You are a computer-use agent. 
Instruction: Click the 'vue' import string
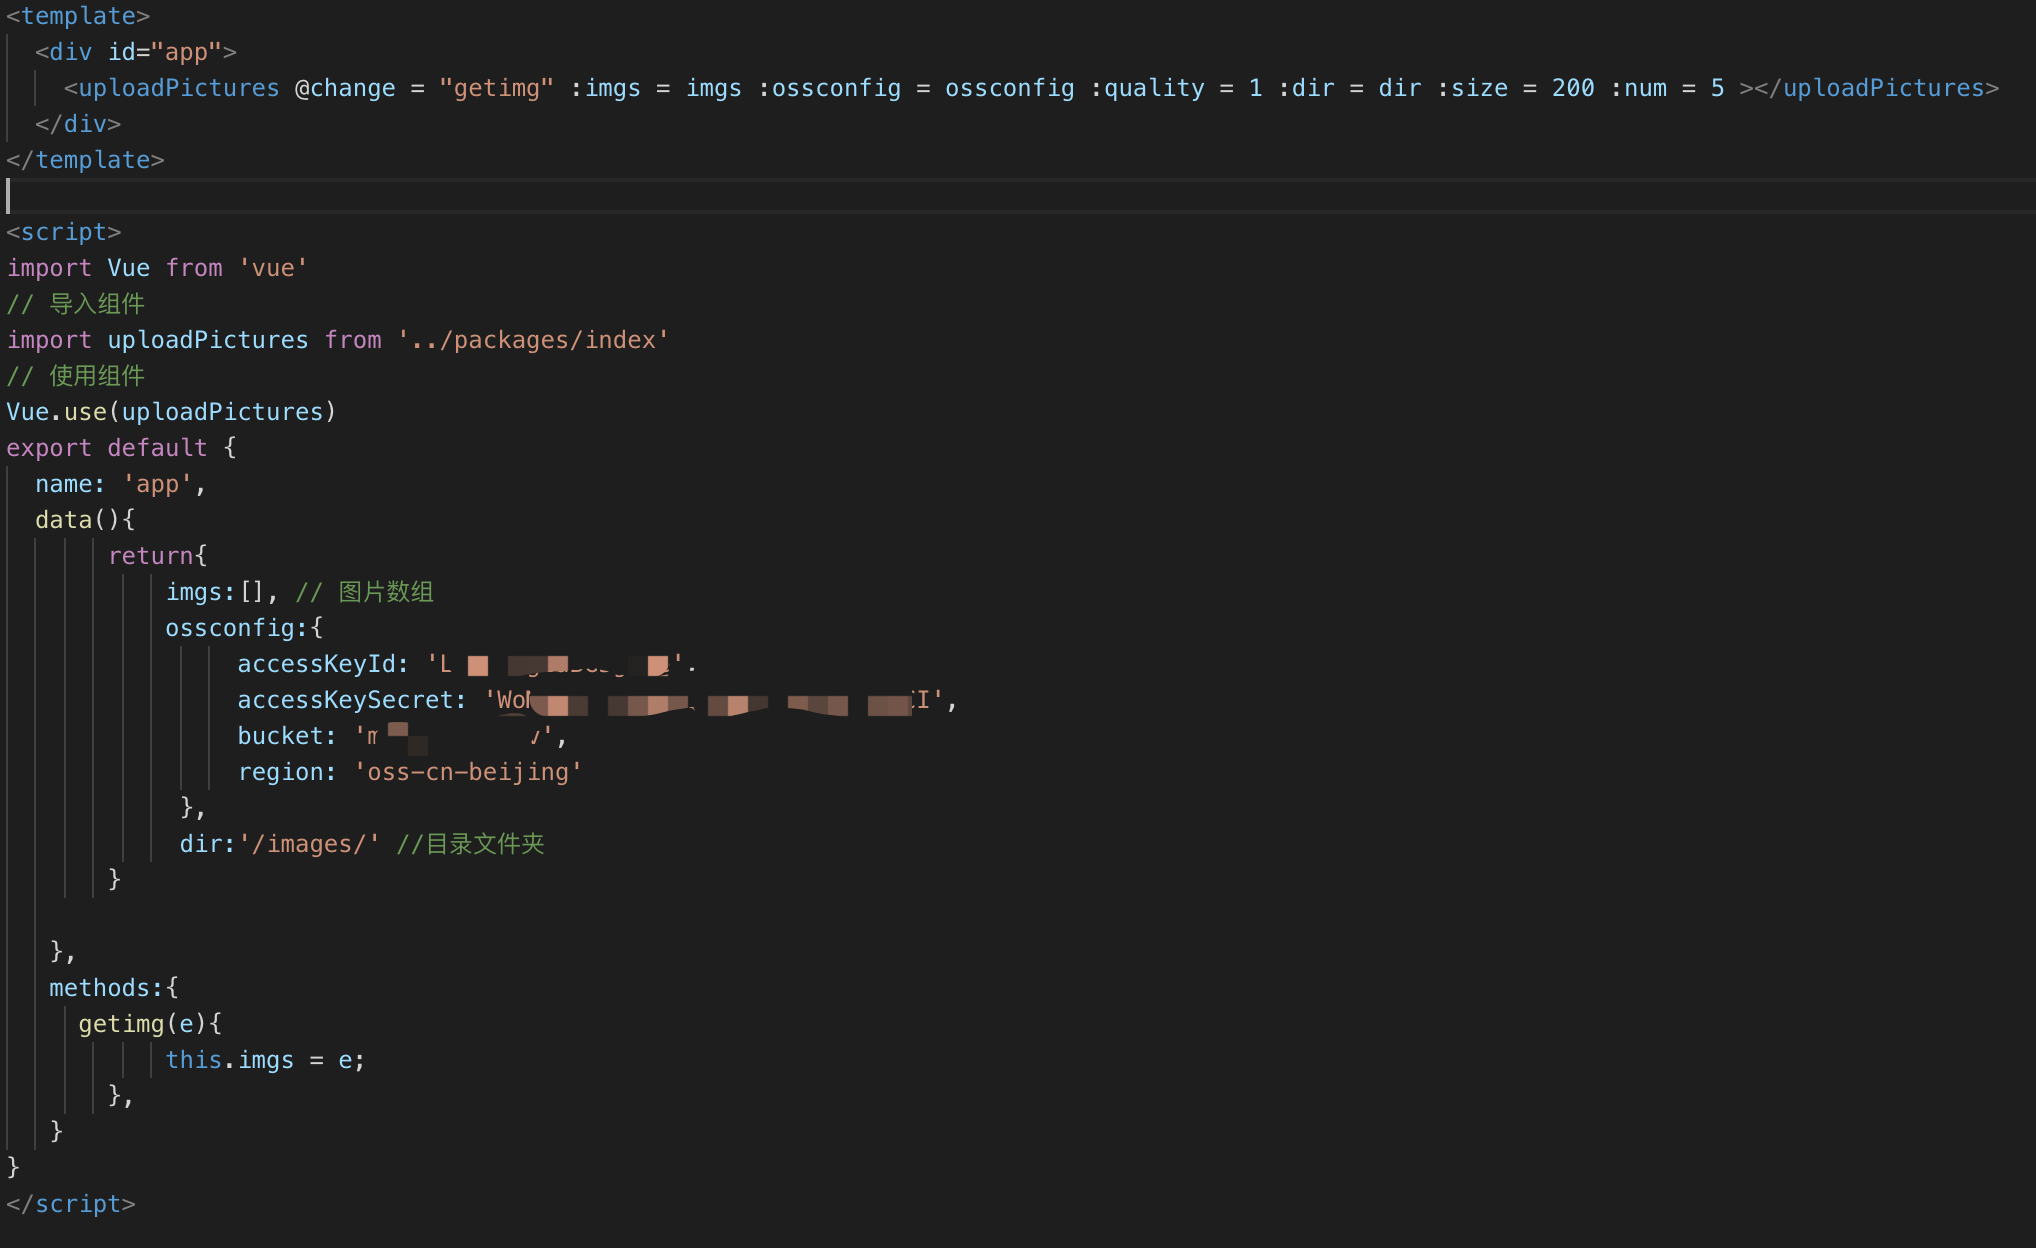[x=273, y=268]
